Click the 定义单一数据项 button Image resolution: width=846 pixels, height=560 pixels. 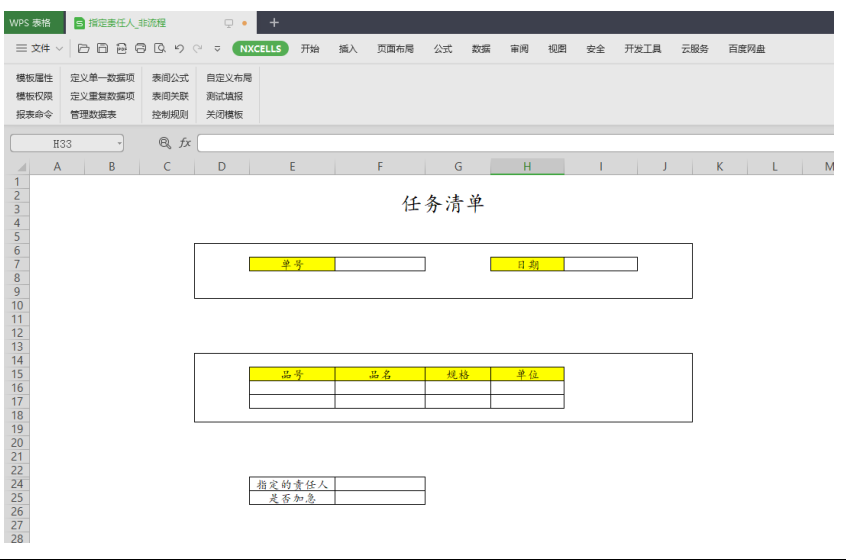coord(102,77)
